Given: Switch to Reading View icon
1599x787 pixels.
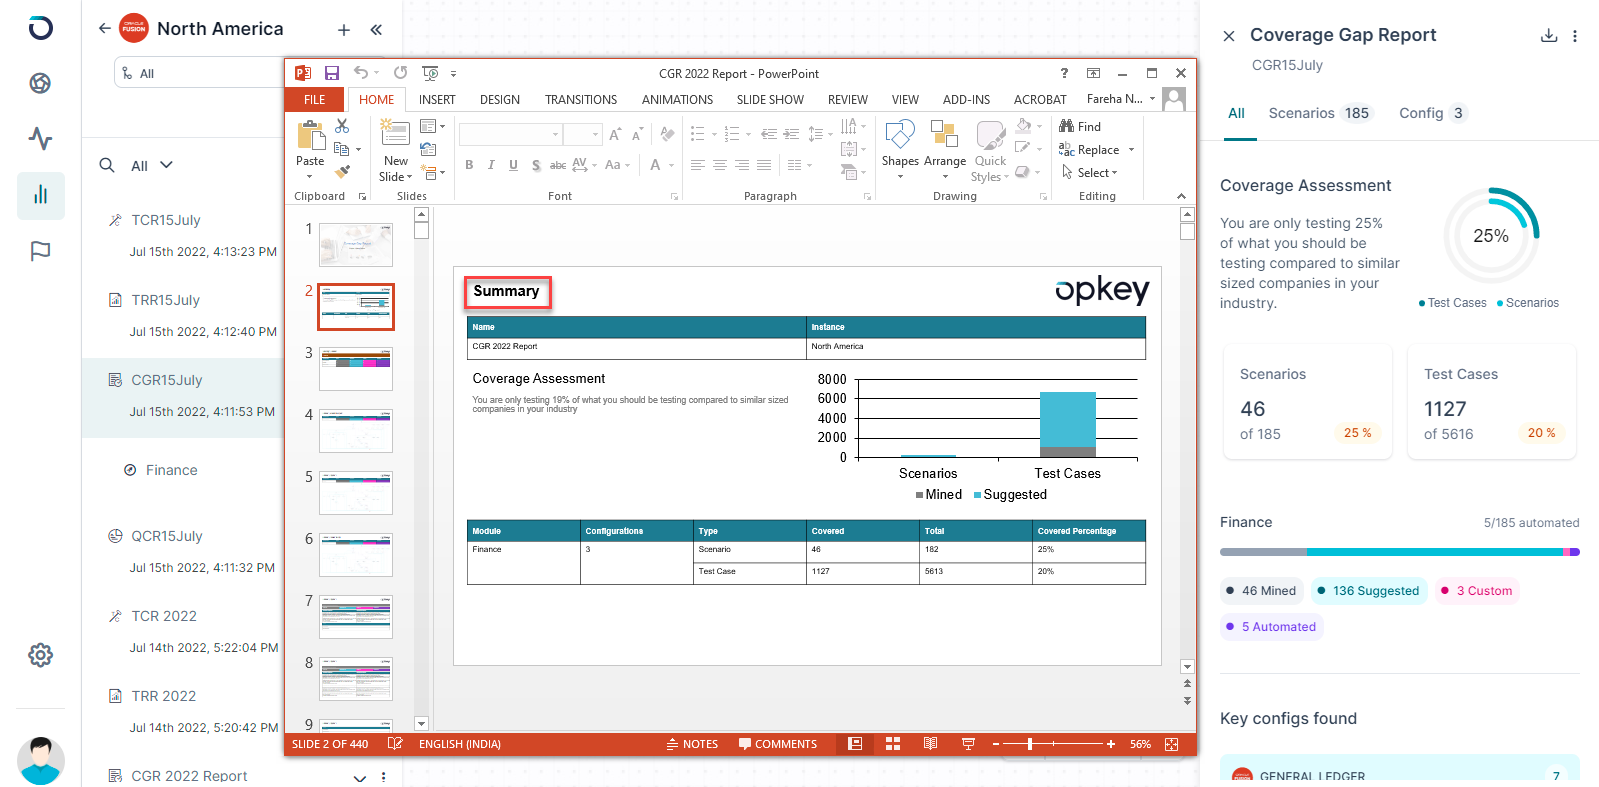Looking at the screenshot, I should pyautogui.click(x=930, y=744).
